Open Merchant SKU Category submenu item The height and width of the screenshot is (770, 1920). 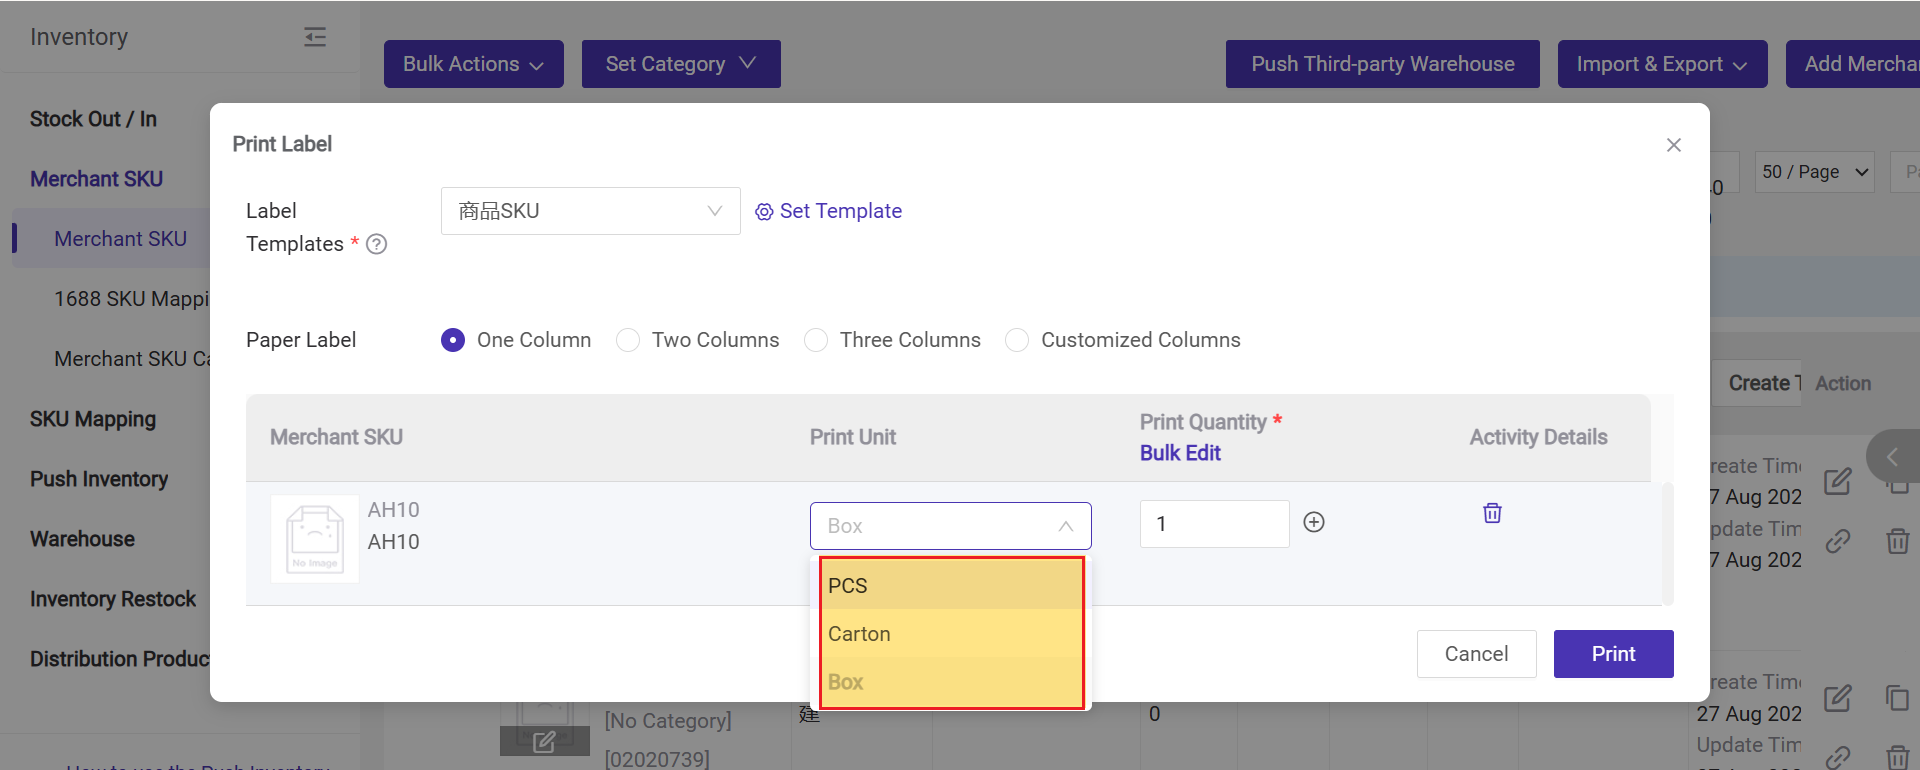[132, 359]
